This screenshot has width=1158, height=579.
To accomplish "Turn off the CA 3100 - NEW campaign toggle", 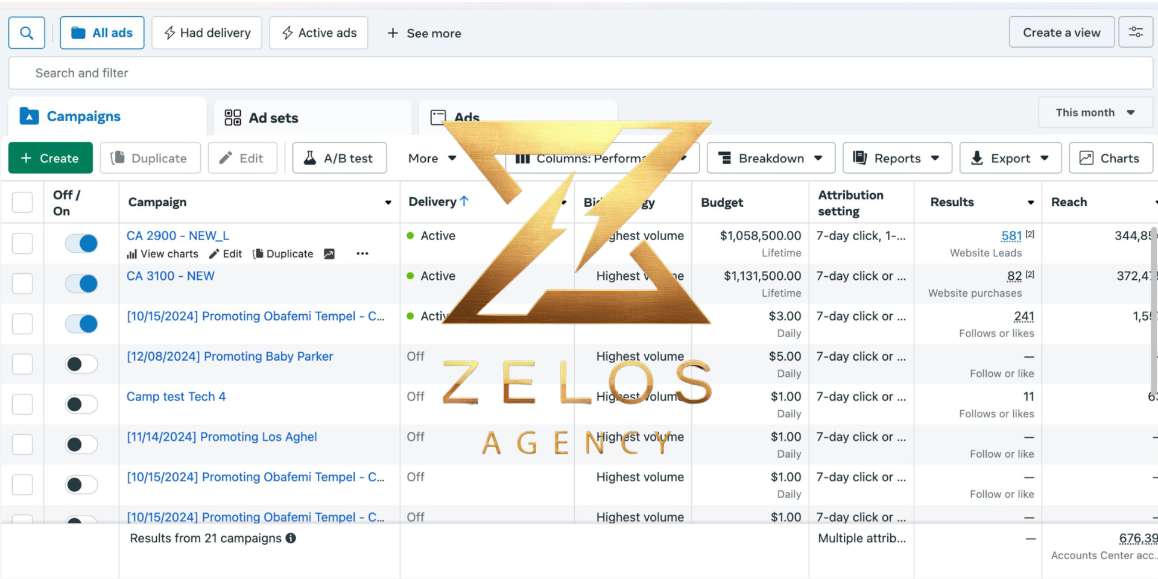I will pos(81,284).
